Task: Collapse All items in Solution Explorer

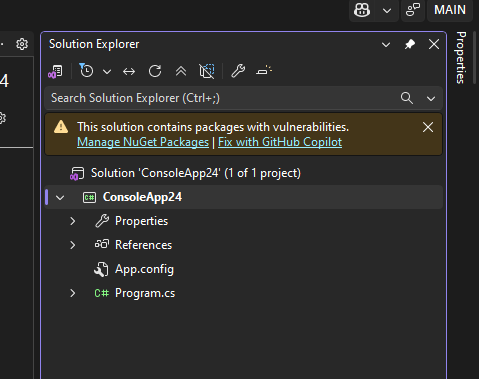Action: 181,71
